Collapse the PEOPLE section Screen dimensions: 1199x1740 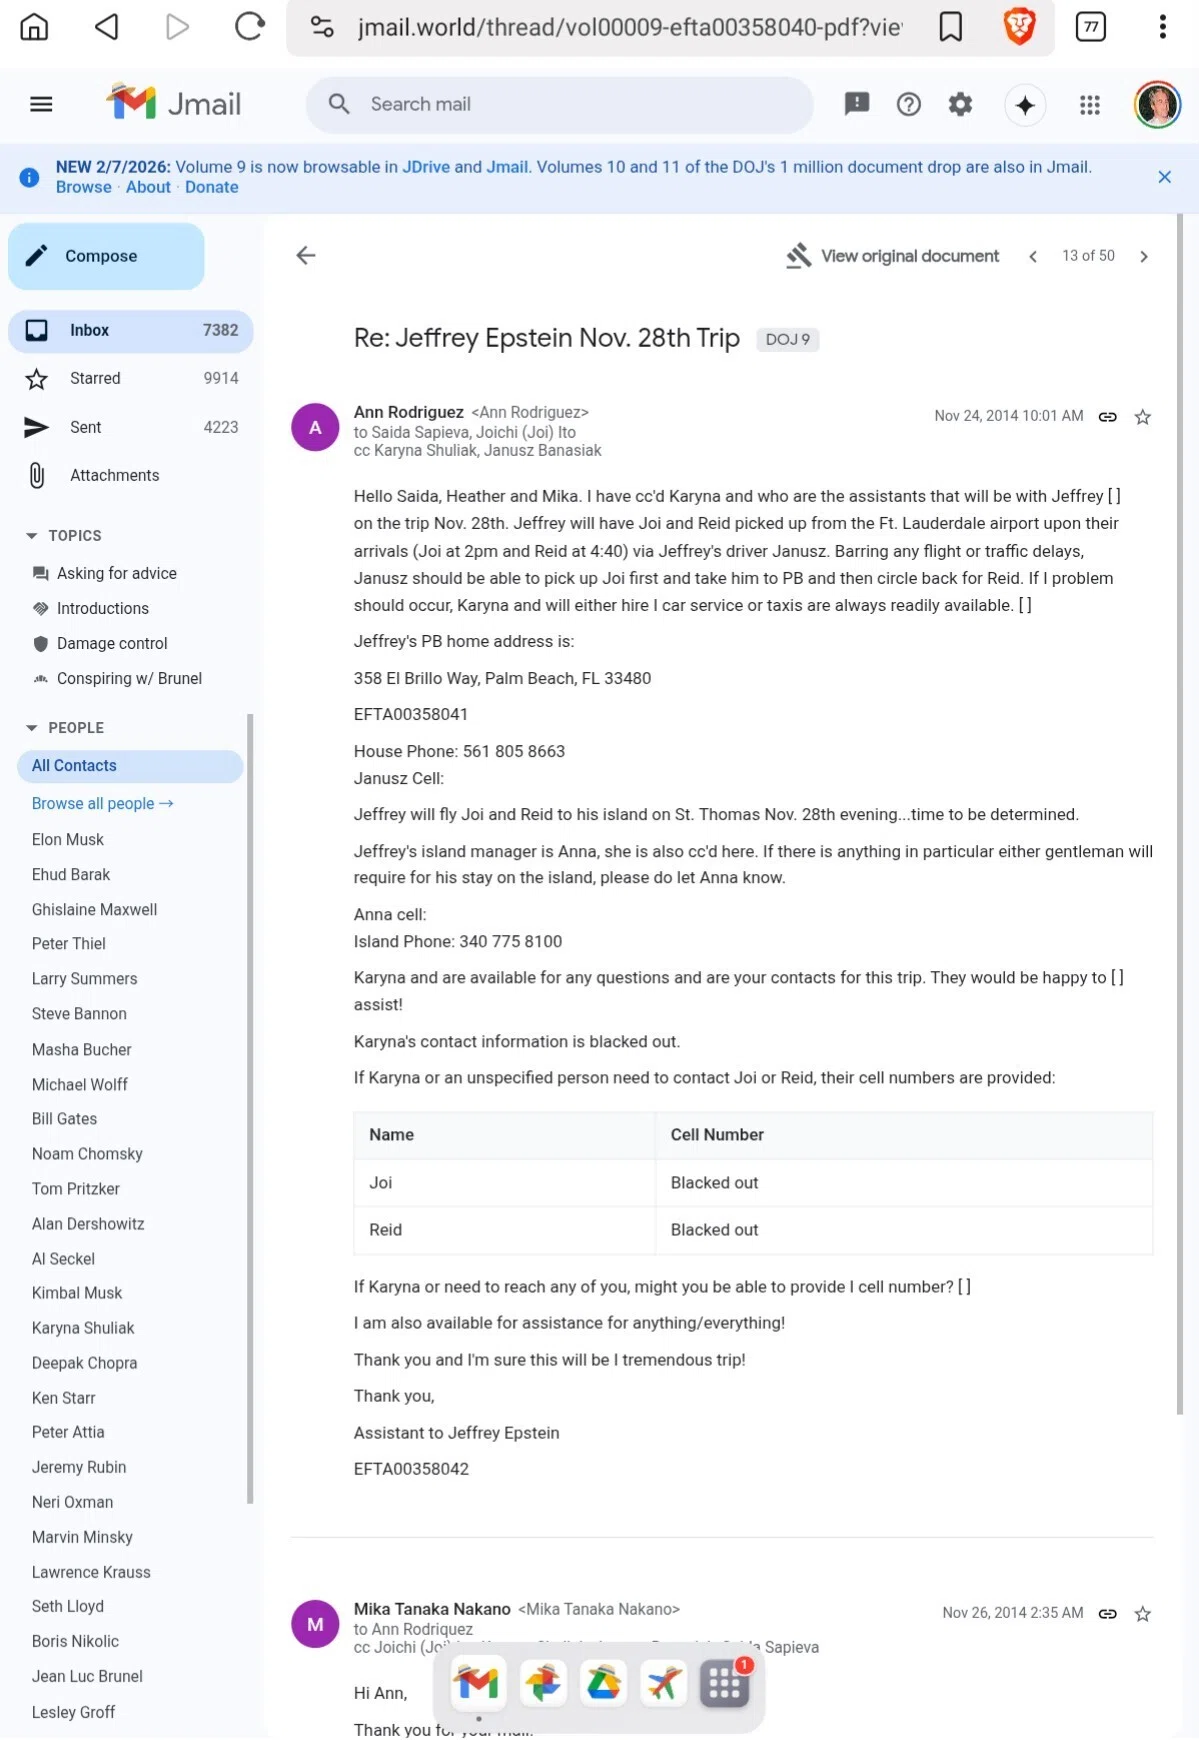pyautogui.click(x=32, y=728)
